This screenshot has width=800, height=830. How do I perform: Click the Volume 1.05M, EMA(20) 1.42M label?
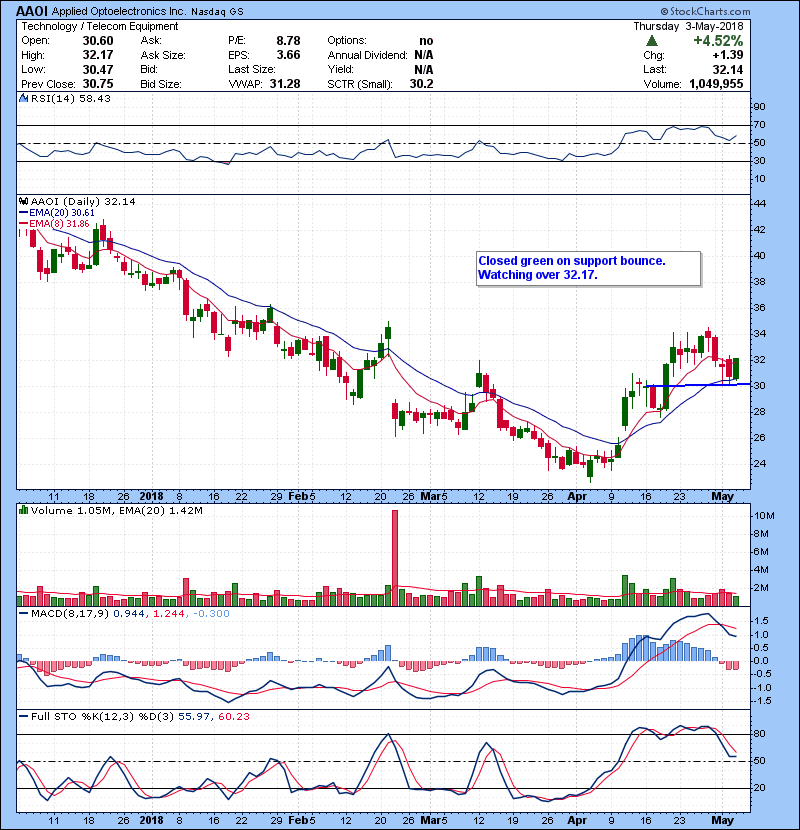click(116, 511)
